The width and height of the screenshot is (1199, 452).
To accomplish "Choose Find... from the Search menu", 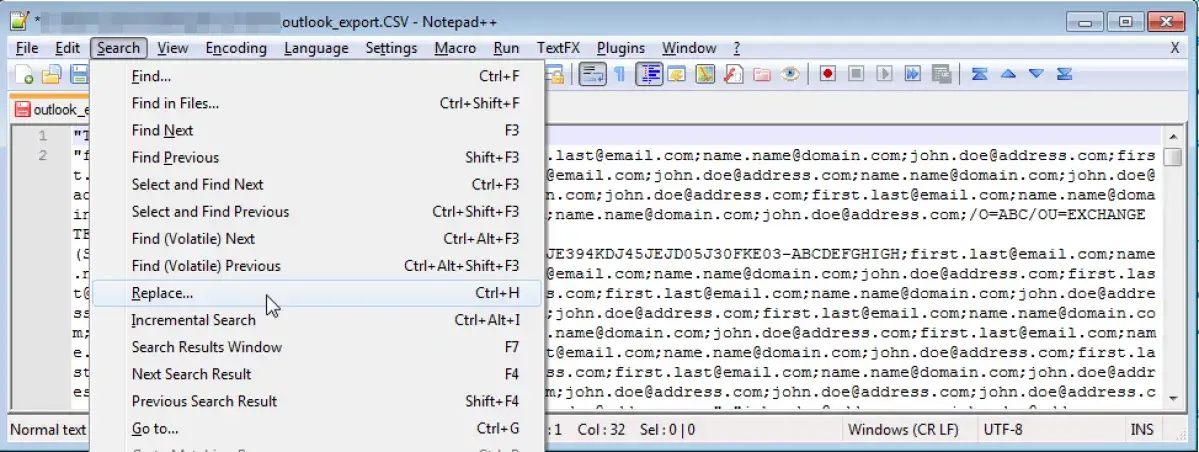I will pos(317,76).
